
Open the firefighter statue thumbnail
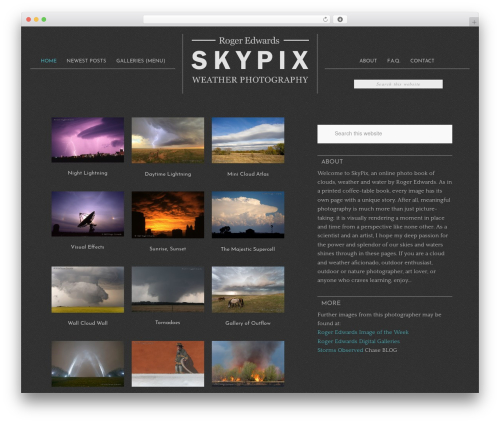tap(168, 364)
